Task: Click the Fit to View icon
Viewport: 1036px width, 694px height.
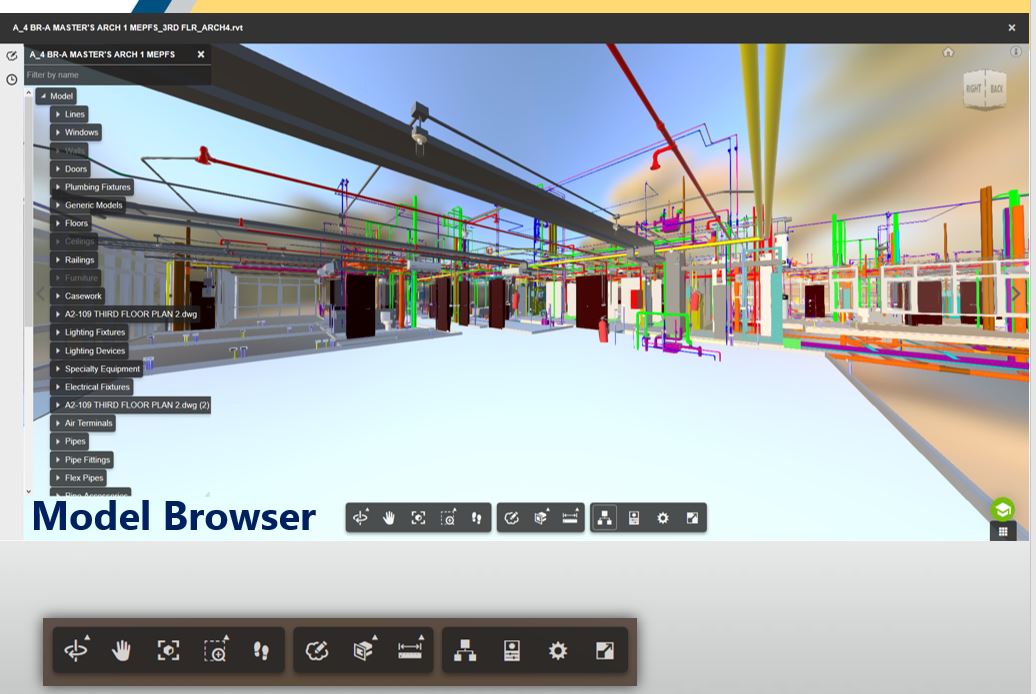Action: pyautogui.click(x=417, y=517)
